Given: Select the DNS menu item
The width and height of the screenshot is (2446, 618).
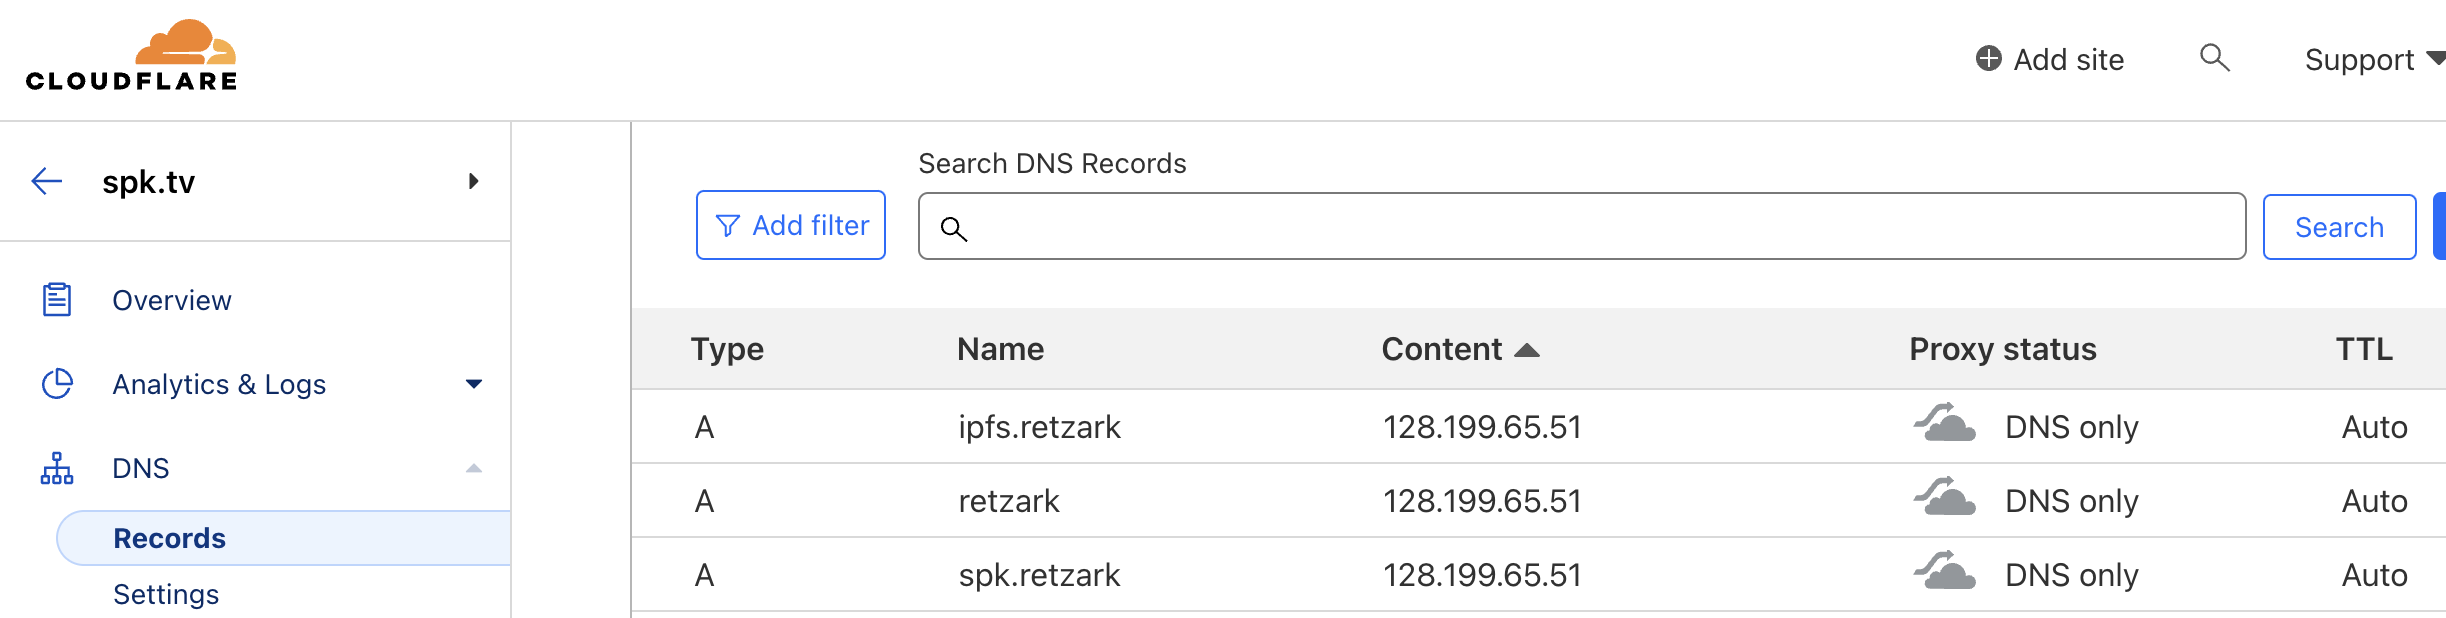Looking at the screenshot, I should [141, 468].
